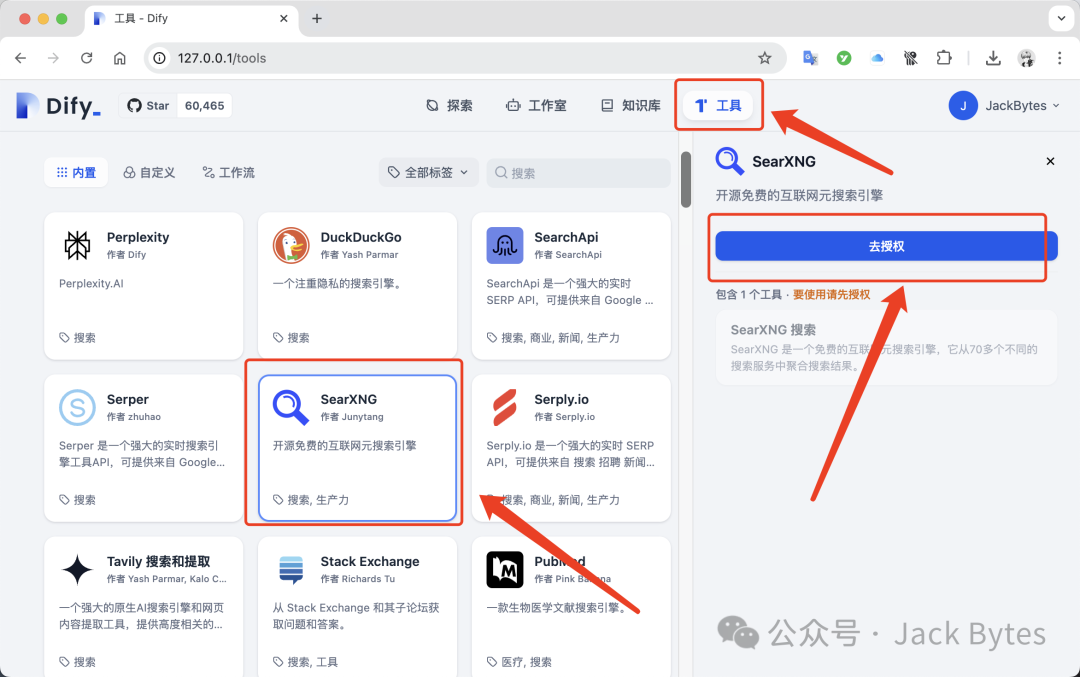Click the SearchApi octopus icon
The image size is (1080, 677).
tap(505, 245)
